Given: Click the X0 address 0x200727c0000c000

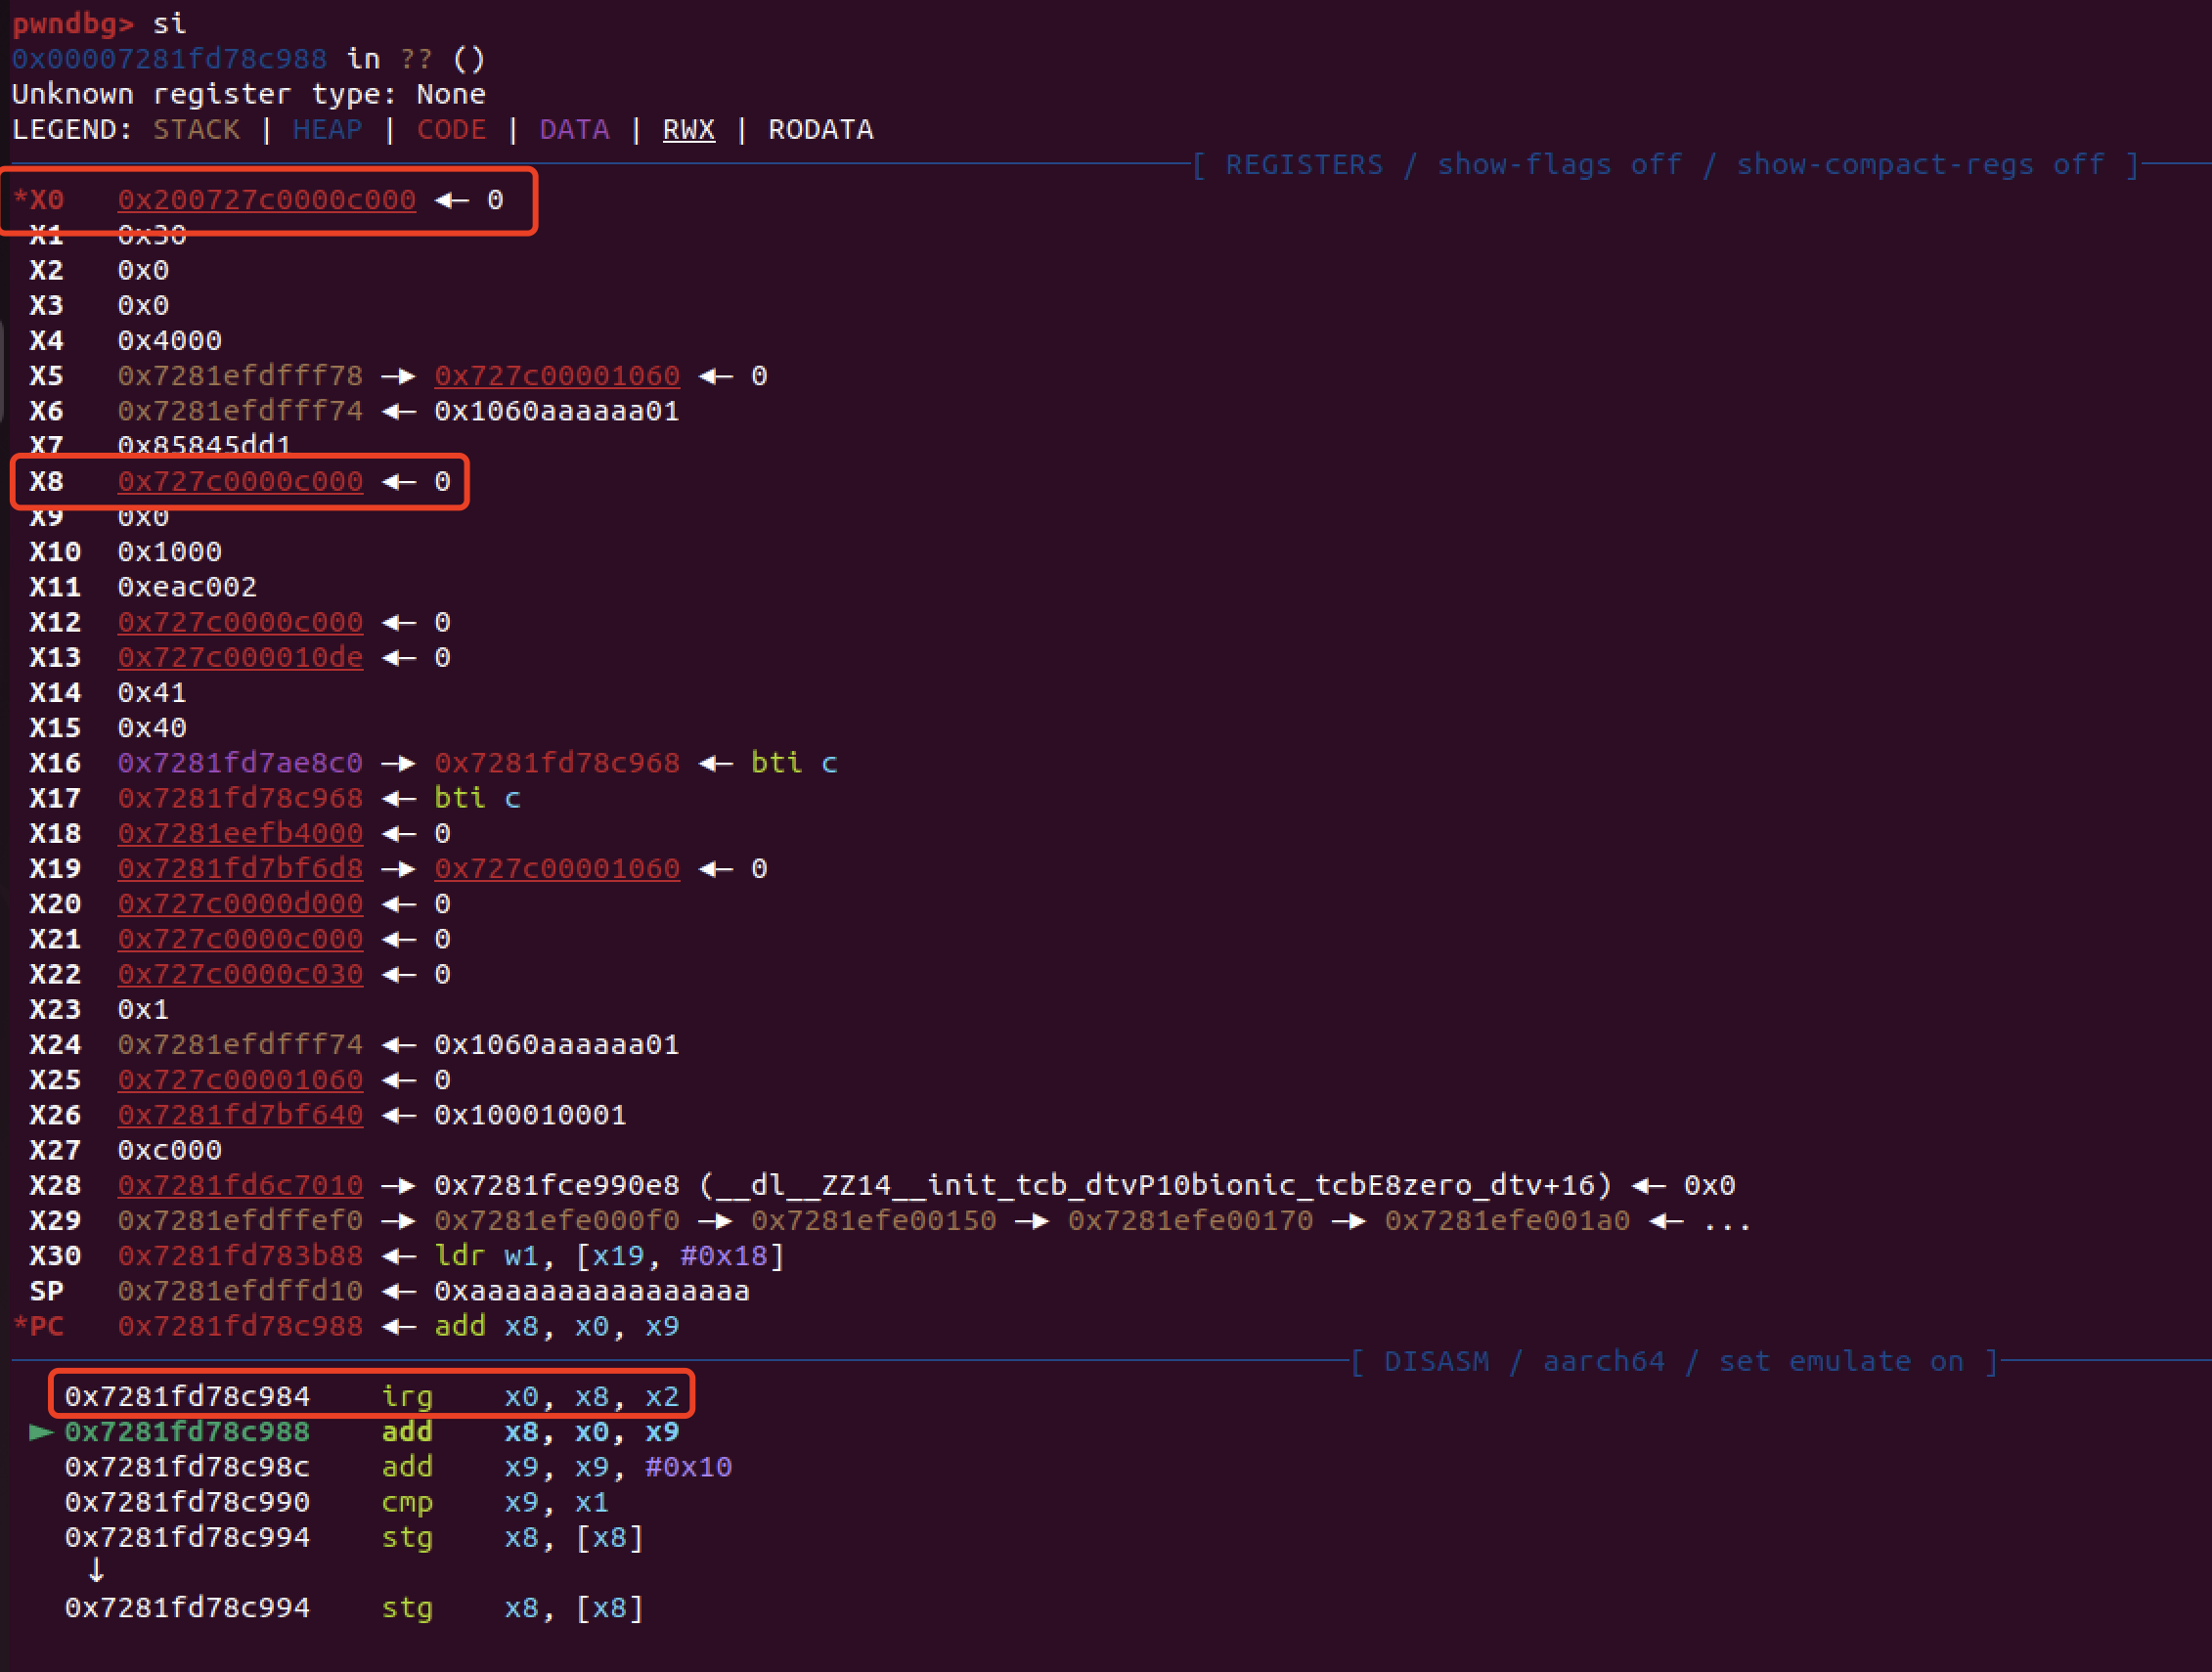Looking at the screenshot, I should (x=266, y=200).
